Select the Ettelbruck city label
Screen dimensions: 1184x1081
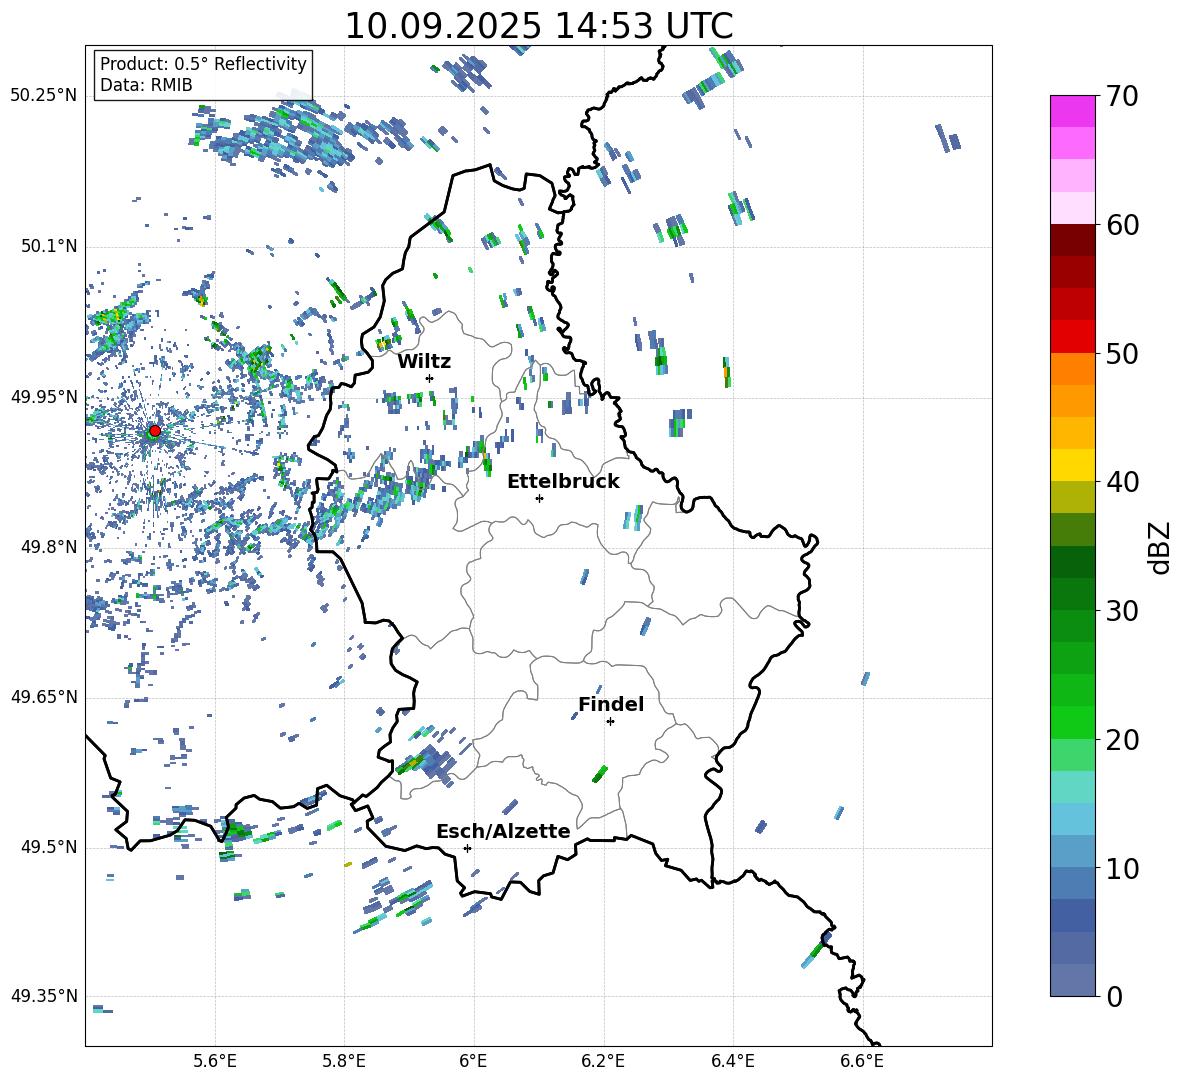tap(562, 481)
